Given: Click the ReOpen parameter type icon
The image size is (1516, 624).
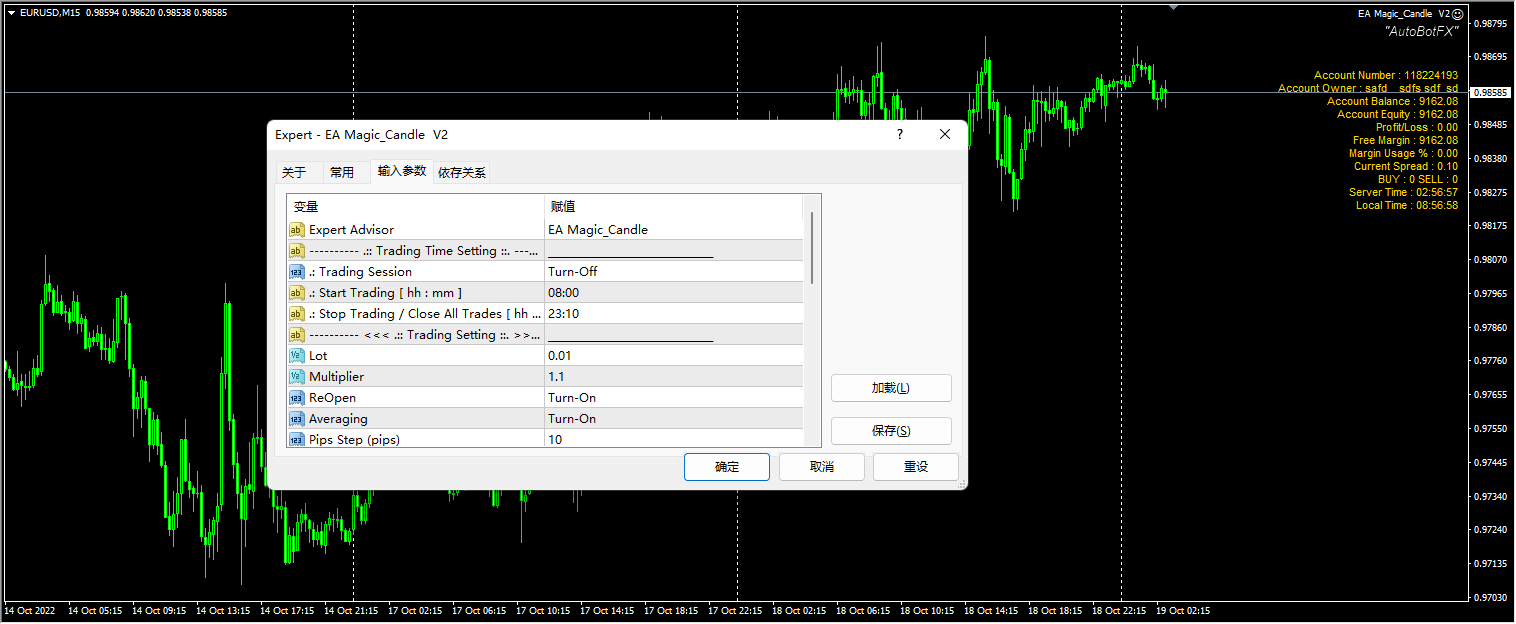Looking at the screenshot, I should click(296, 398).
